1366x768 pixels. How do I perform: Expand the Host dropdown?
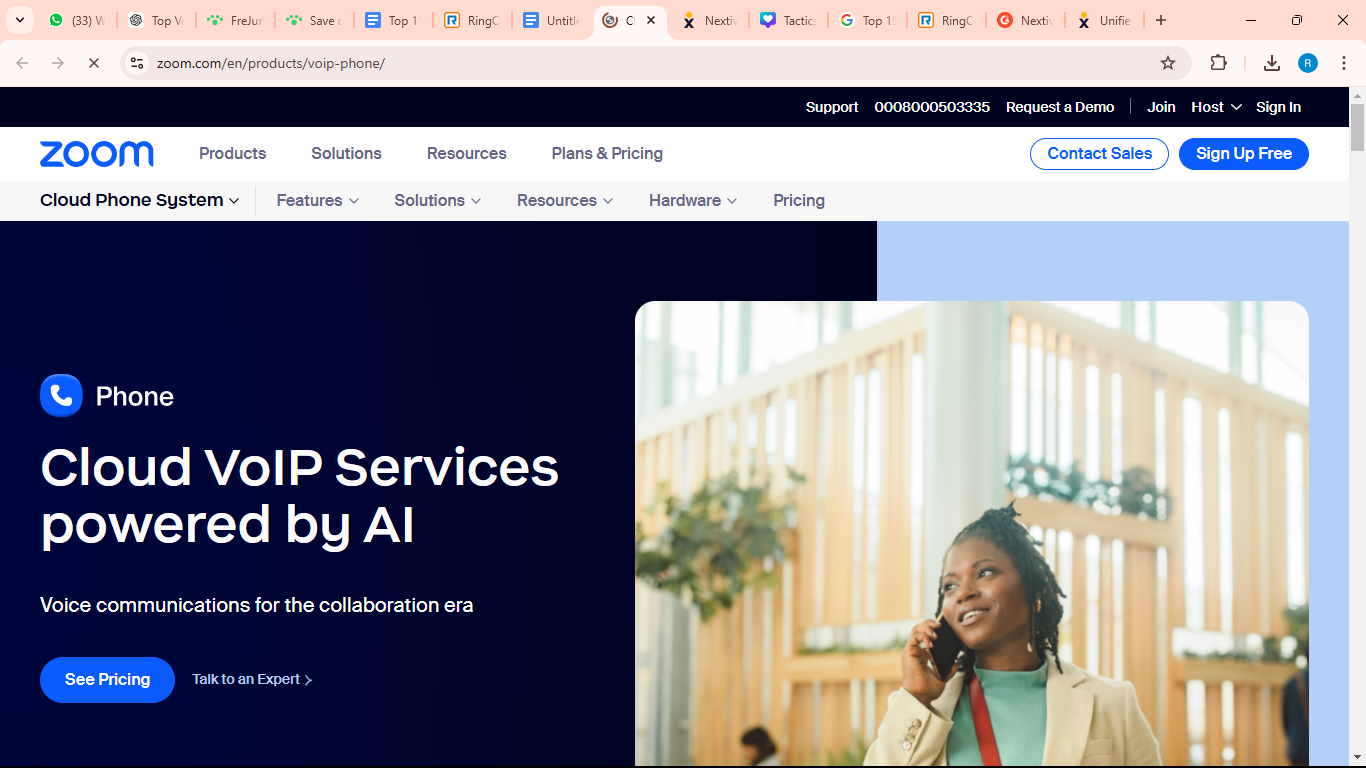coord(1215,107)
